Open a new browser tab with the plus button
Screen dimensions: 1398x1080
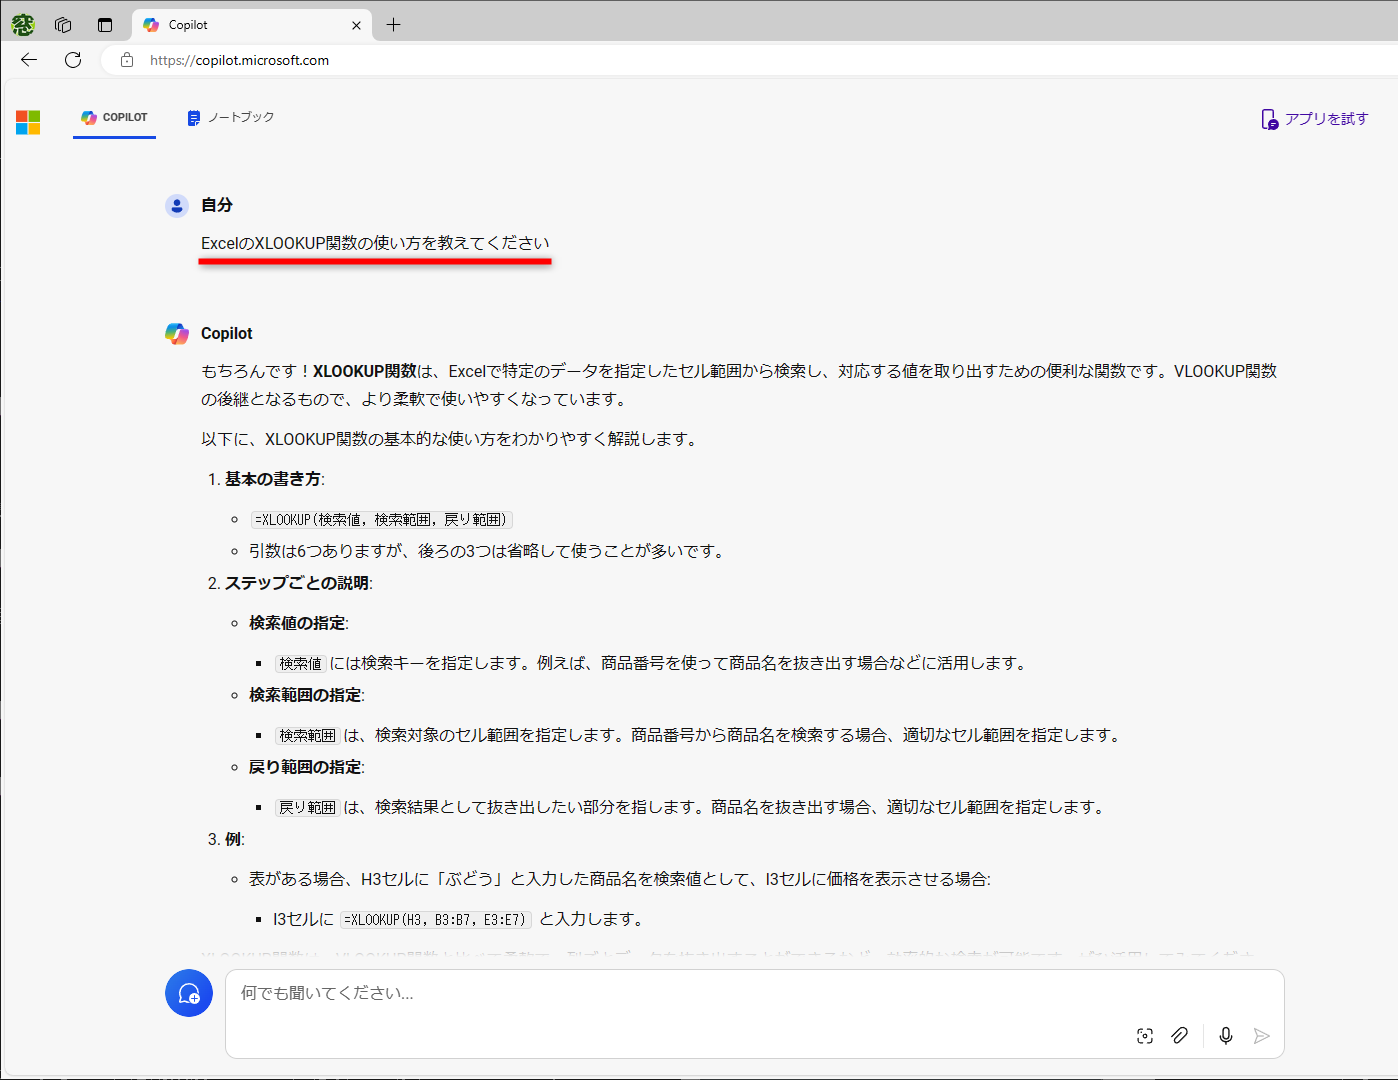click(x=393, y=24)
